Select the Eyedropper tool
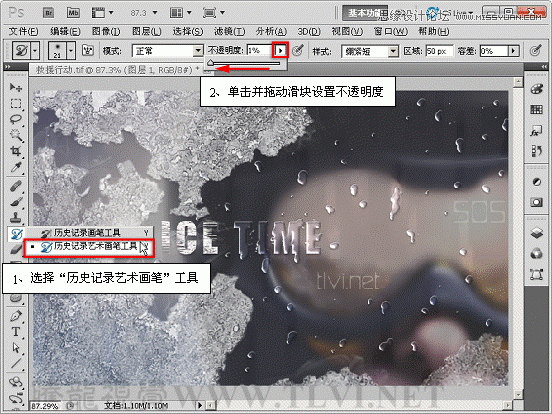 click(x=15, y=167)
